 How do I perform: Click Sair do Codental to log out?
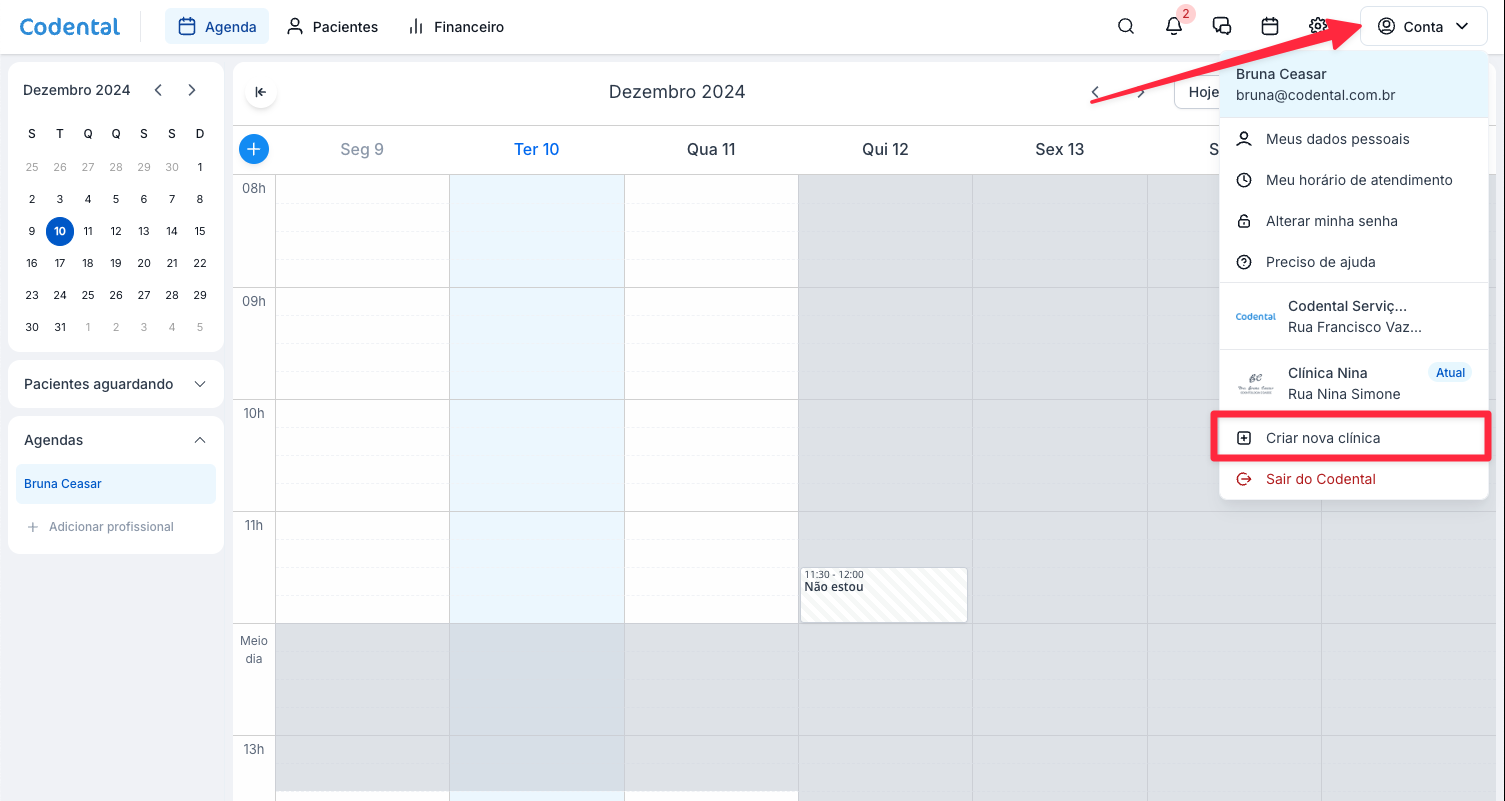(1320, 479)
